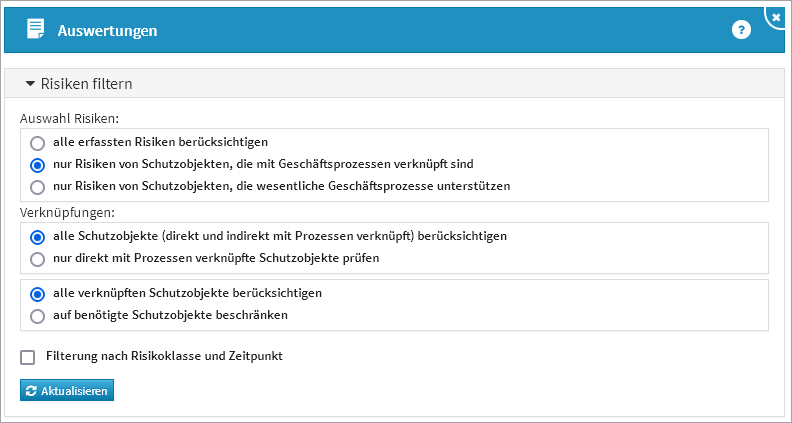Select 'alle verknüpften Schutzobjekte berücksichtigen' radio
The image size is (792, 423).
point(38,294)
